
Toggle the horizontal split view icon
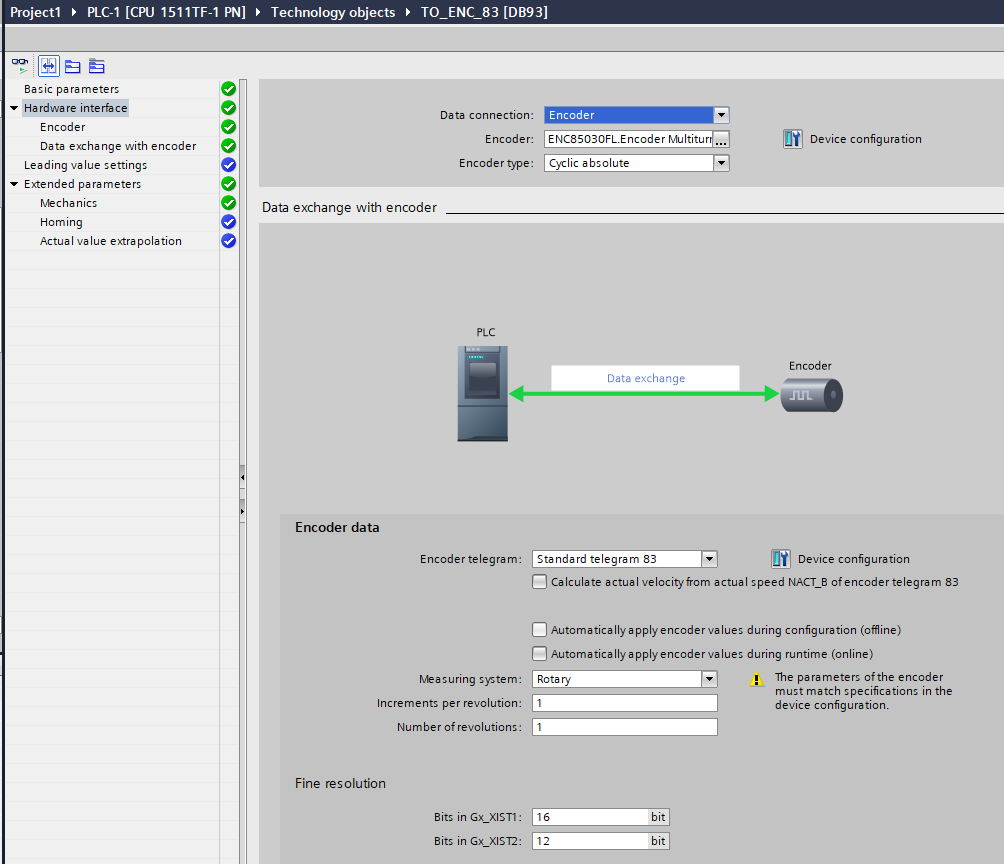[48, 66]
